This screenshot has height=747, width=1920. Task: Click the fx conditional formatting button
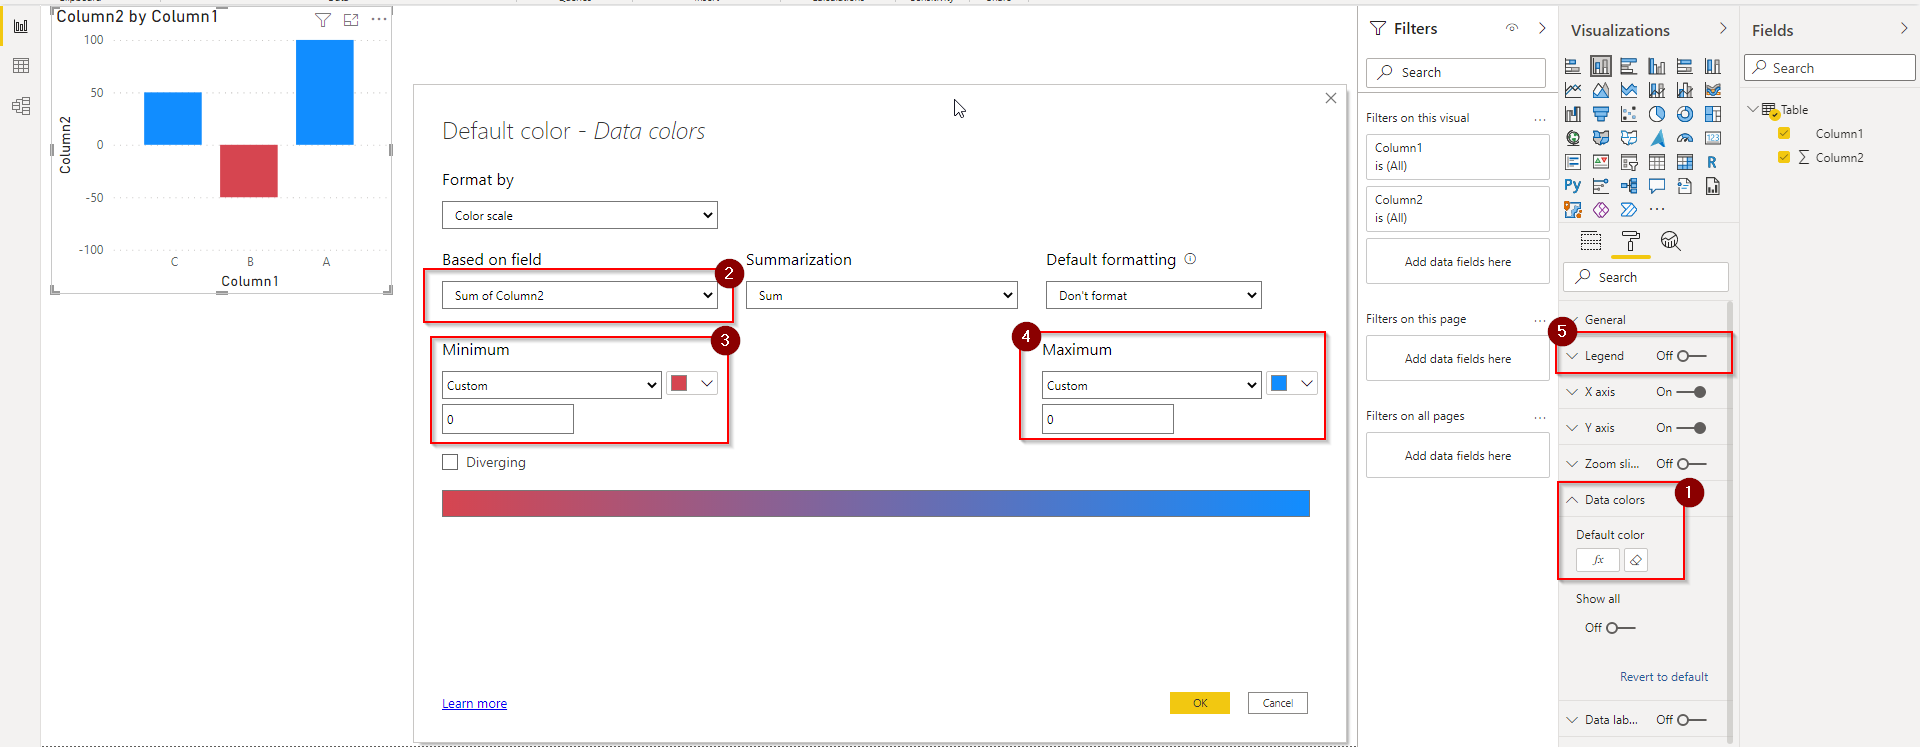1598,560
